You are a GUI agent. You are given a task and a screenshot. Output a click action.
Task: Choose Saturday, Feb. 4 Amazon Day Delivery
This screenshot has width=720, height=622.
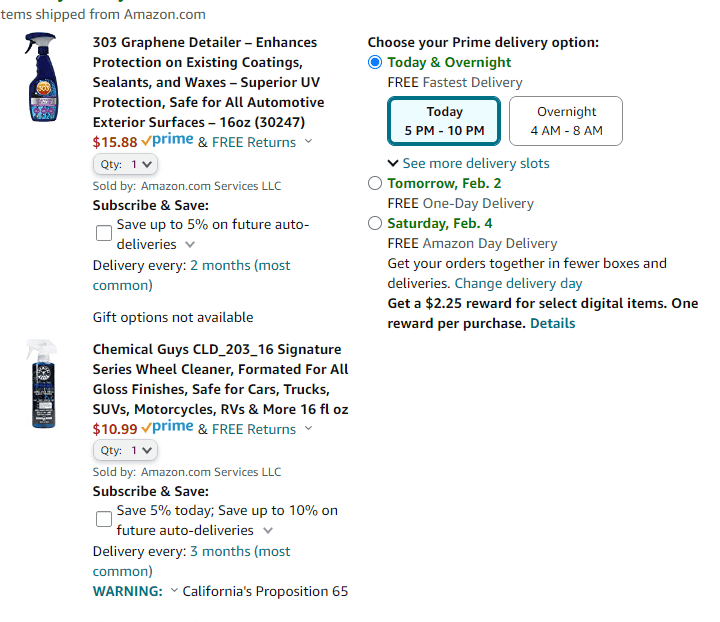(375, 223)
